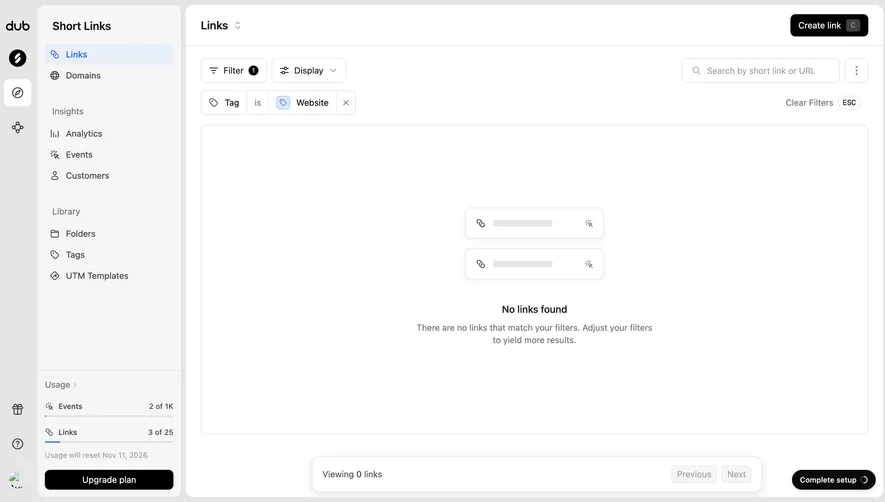This screenshot has width=885, height=502.
Task: Open the user profile avatar at the bottom of the rail
Action: coord(16,479)
